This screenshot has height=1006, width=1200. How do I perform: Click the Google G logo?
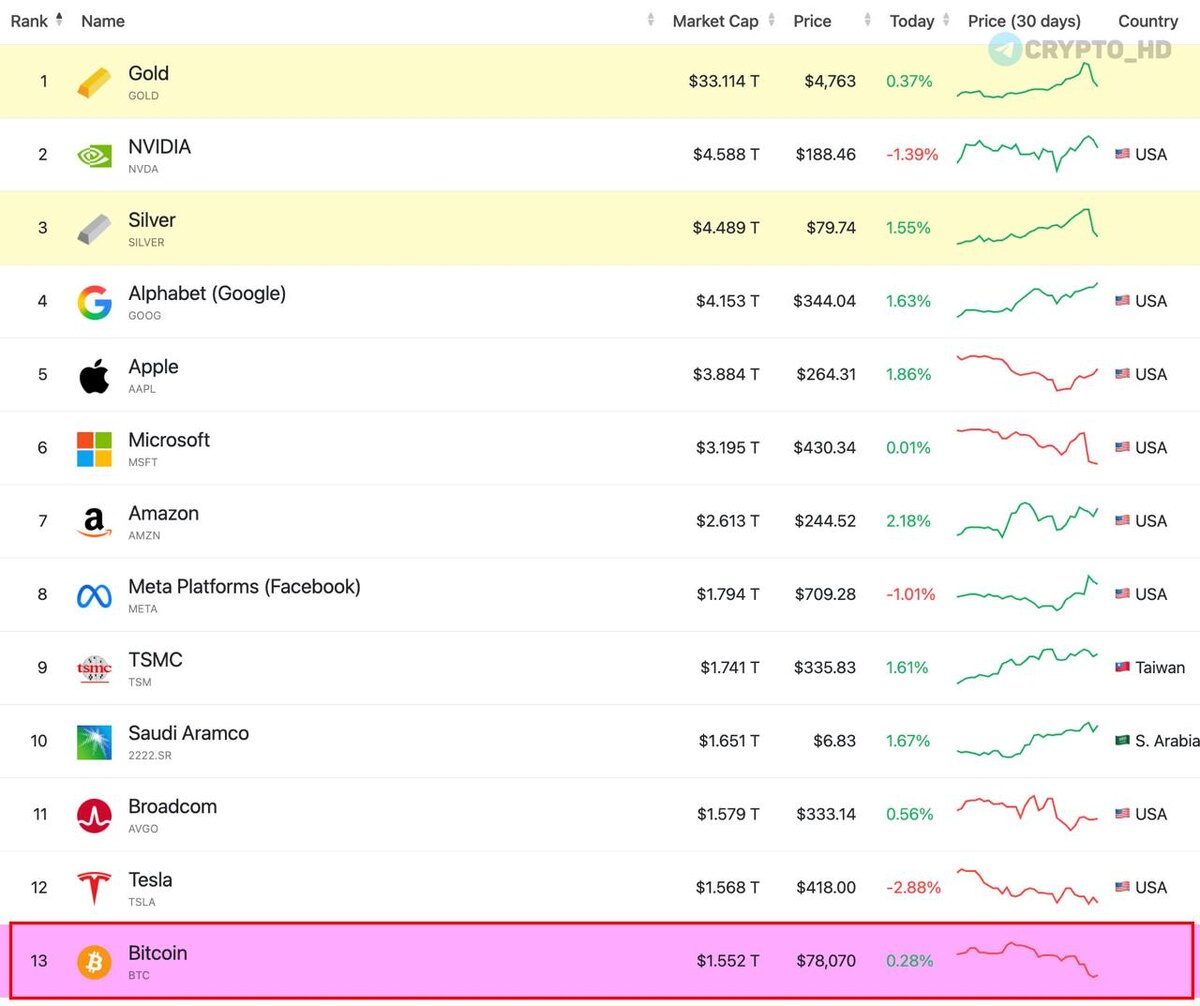95,302
